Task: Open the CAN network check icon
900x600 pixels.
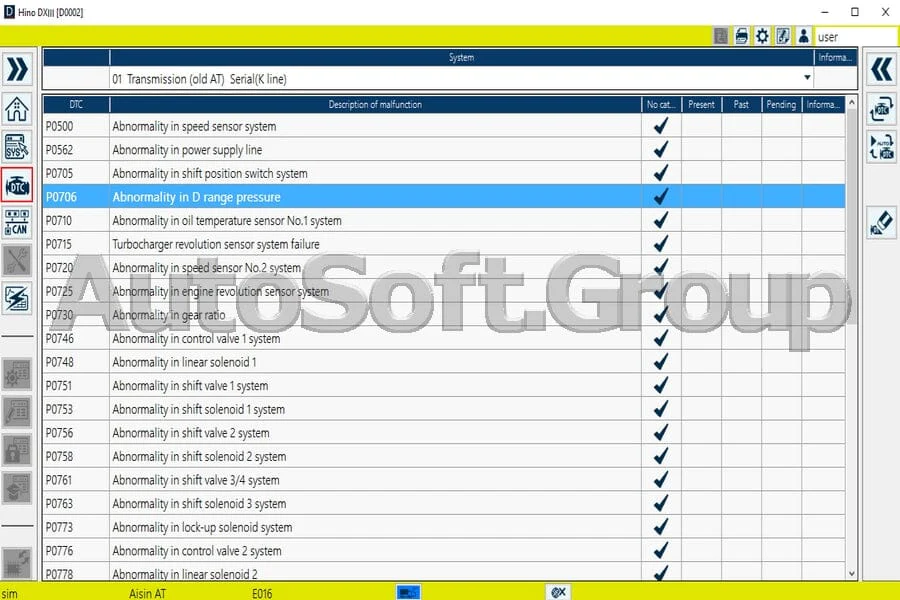Action: pyautogui.click(x=17, y=223)
